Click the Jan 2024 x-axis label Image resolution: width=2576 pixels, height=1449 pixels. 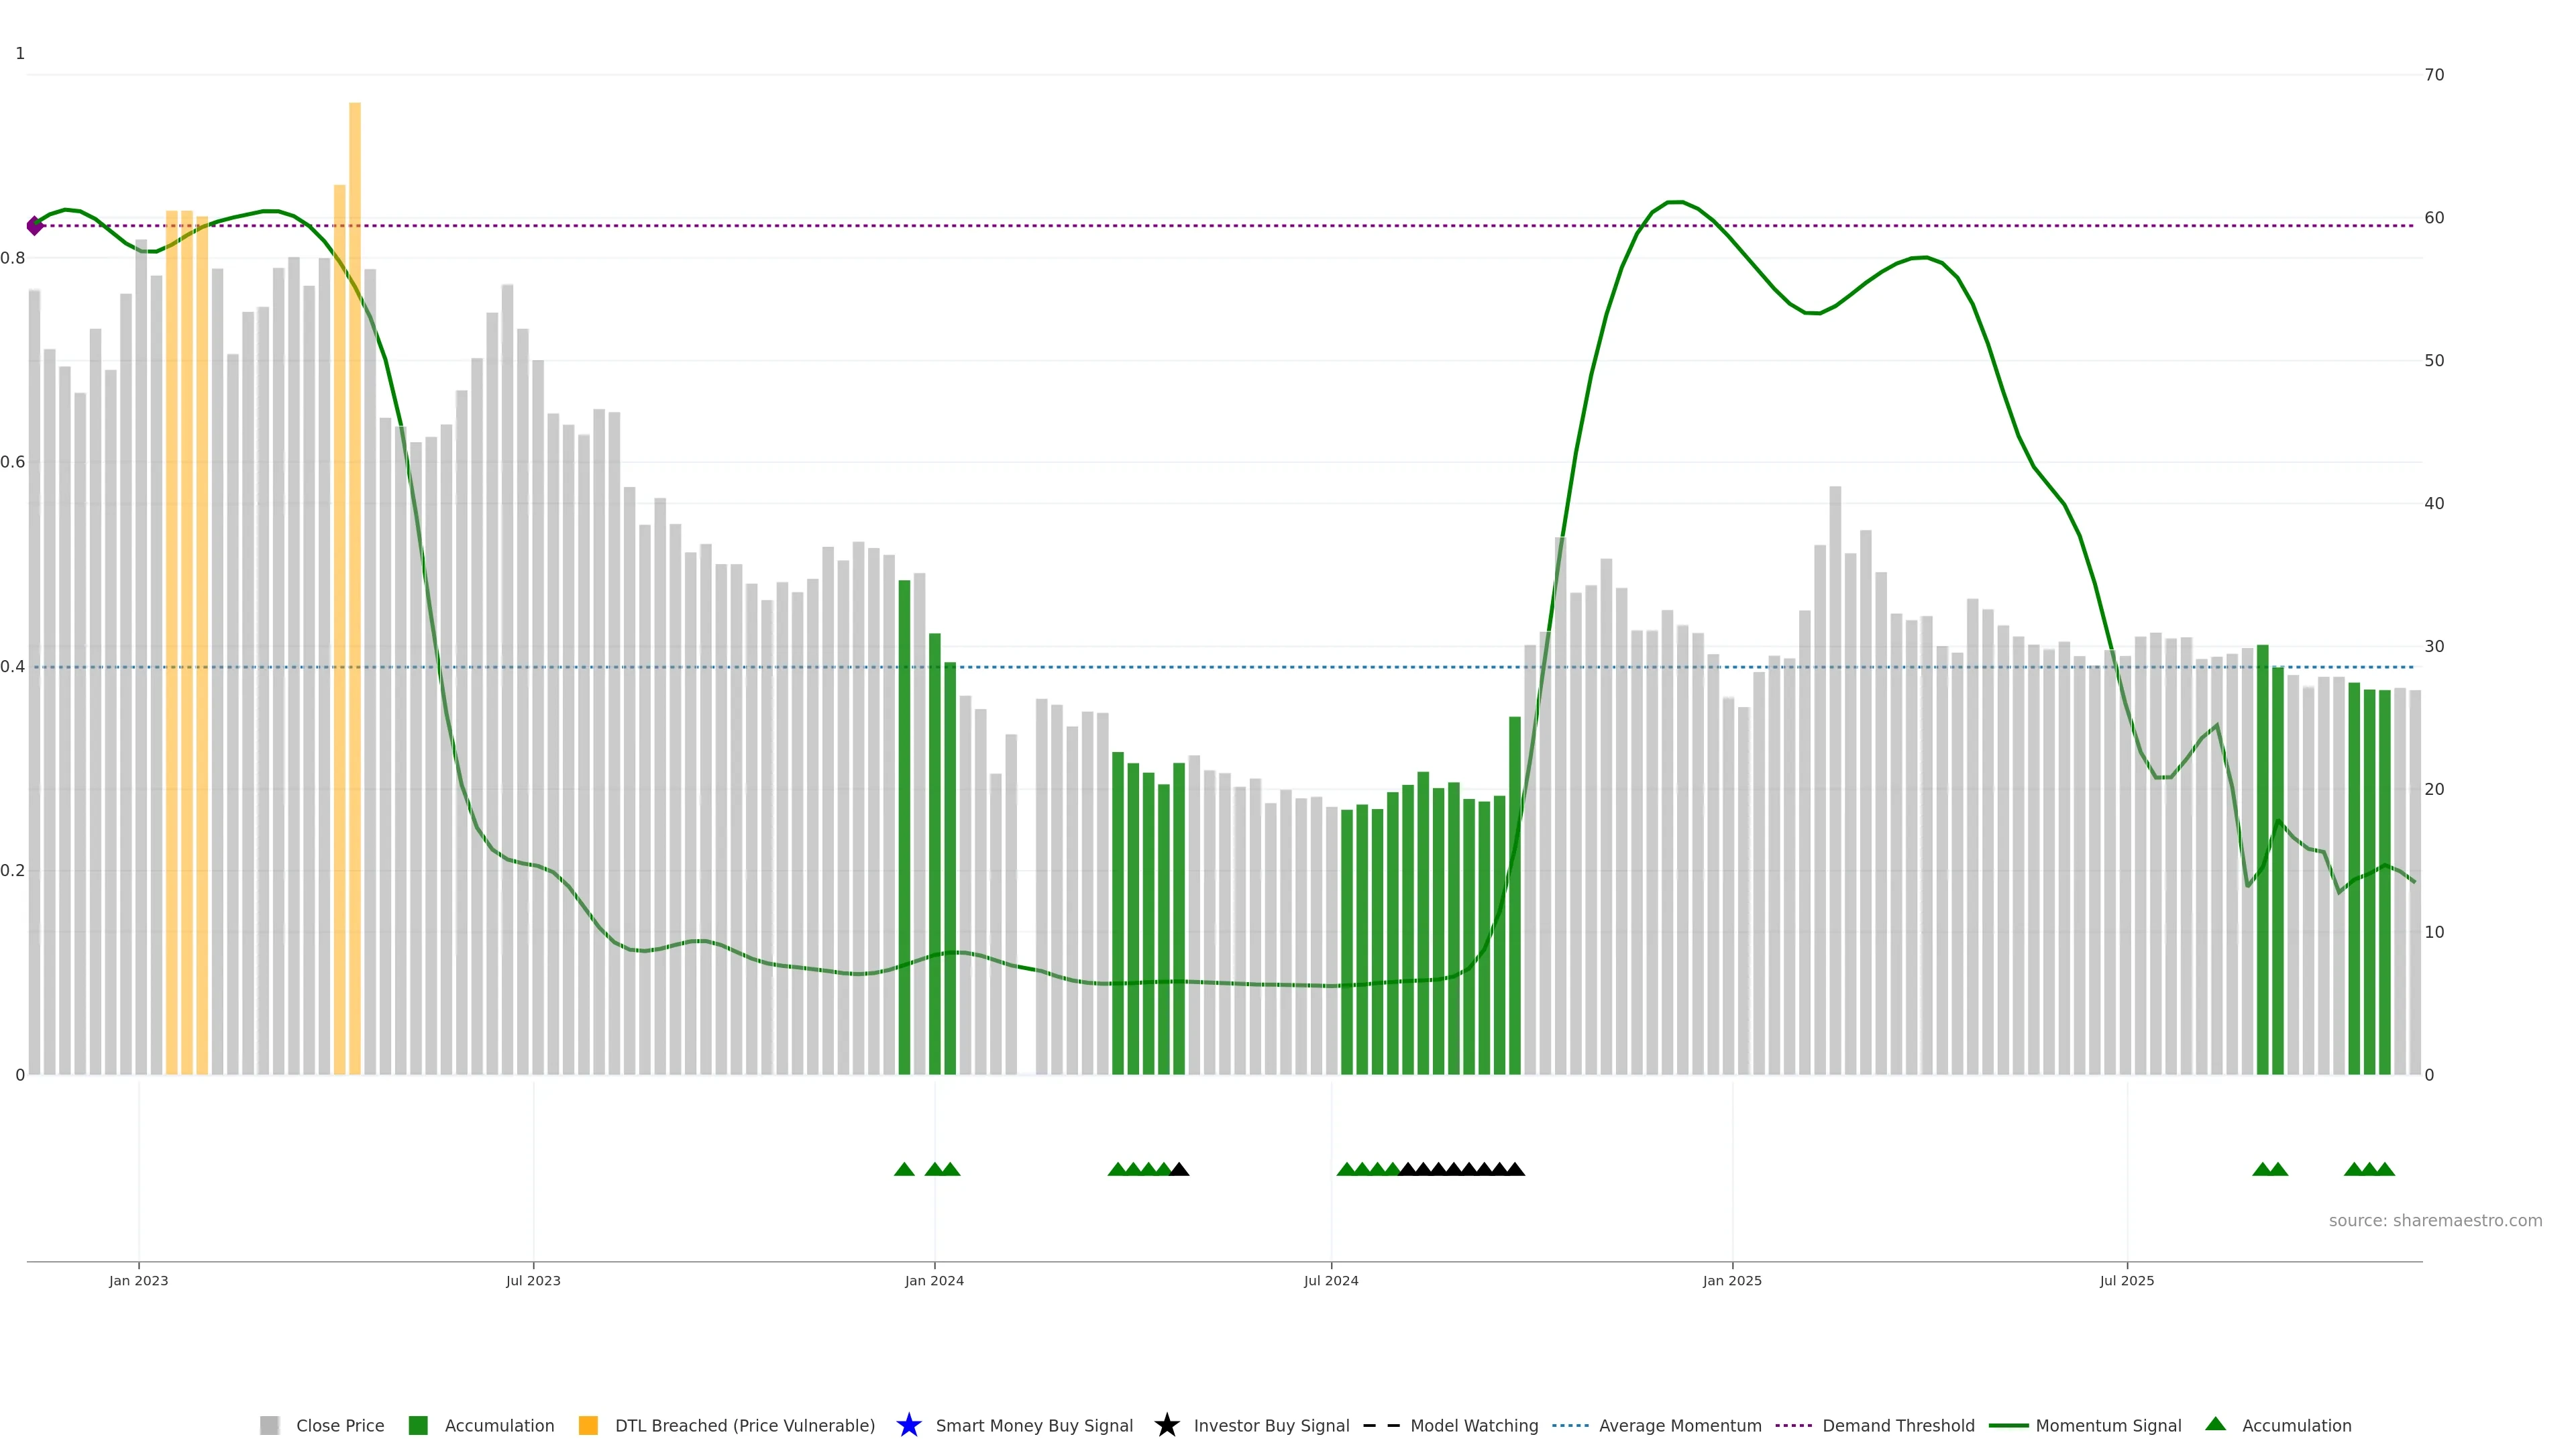point(934,1280)
